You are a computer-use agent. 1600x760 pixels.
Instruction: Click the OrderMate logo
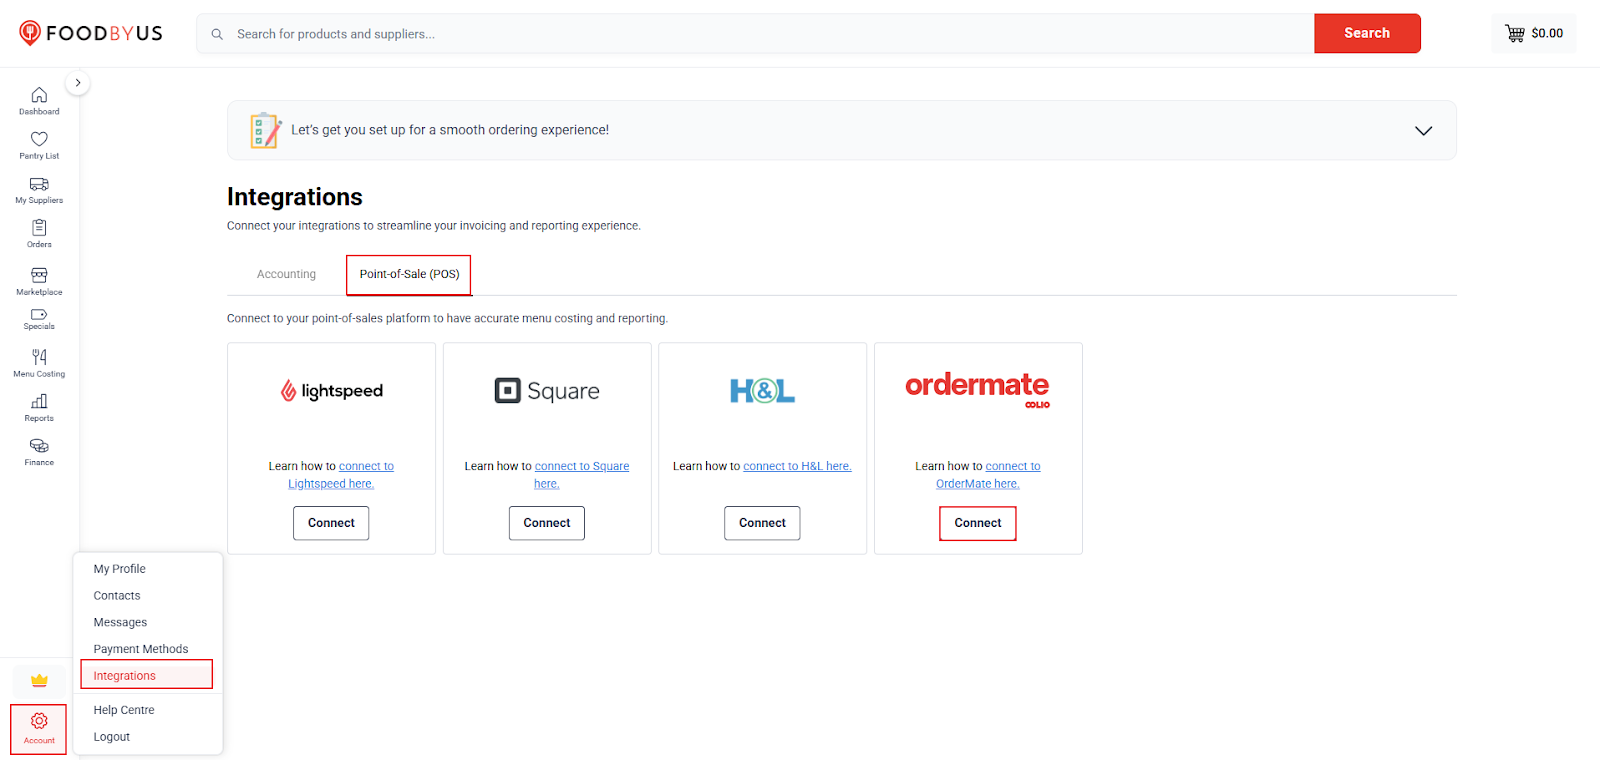pos(977,389)
